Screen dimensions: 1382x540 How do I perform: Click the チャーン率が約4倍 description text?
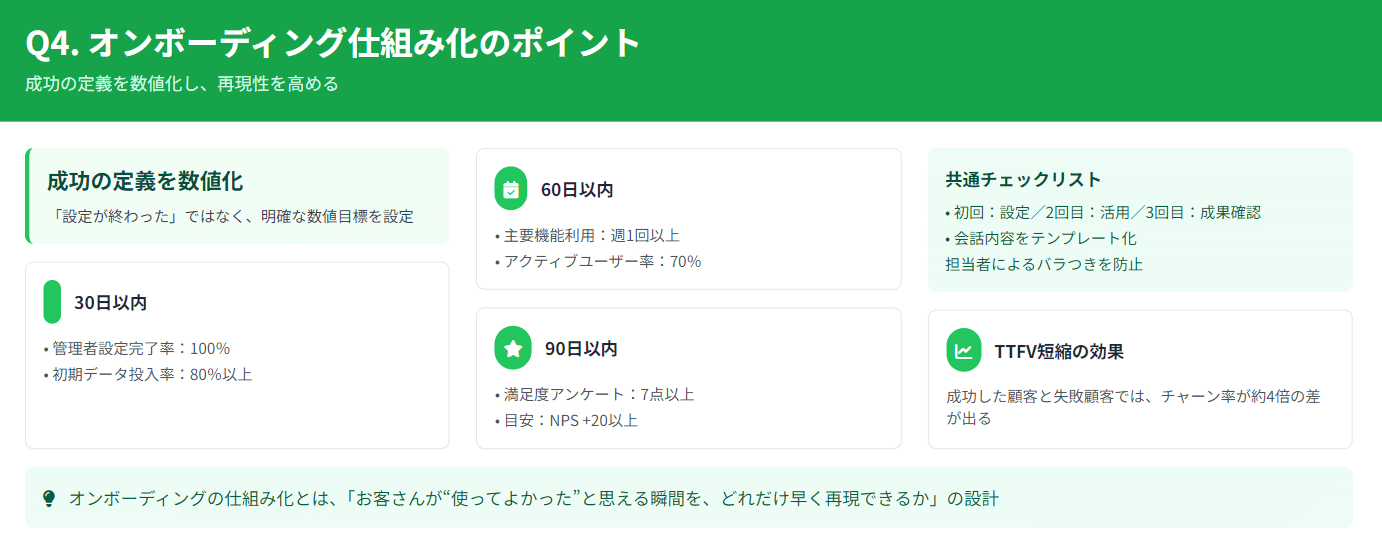(x=1133, y=407)
